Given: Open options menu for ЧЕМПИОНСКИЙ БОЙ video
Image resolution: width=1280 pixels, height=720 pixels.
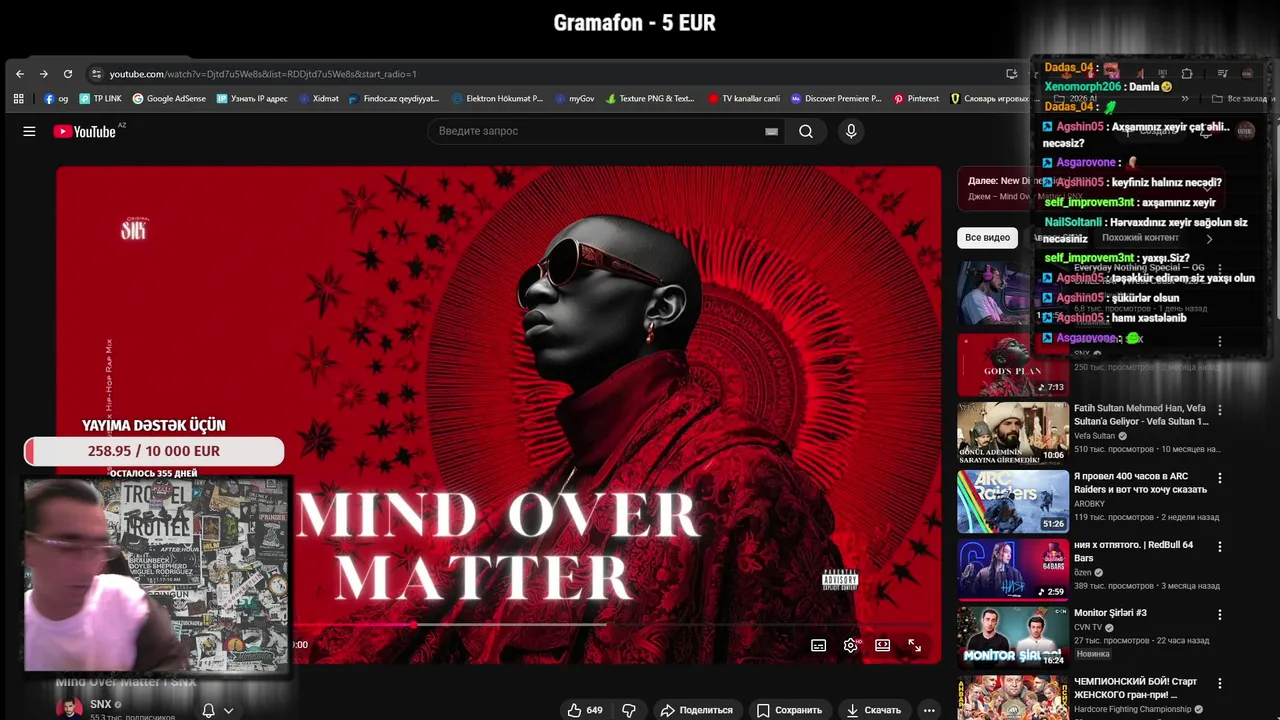Looking at the screenshot, I should tap(1219, 683).
